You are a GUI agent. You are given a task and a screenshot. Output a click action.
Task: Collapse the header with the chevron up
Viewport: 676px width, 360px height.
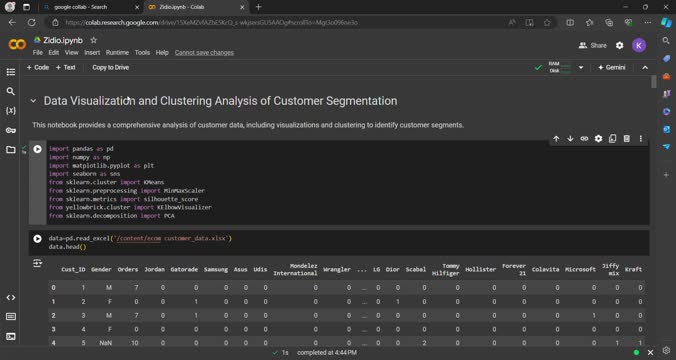point(645,68)
